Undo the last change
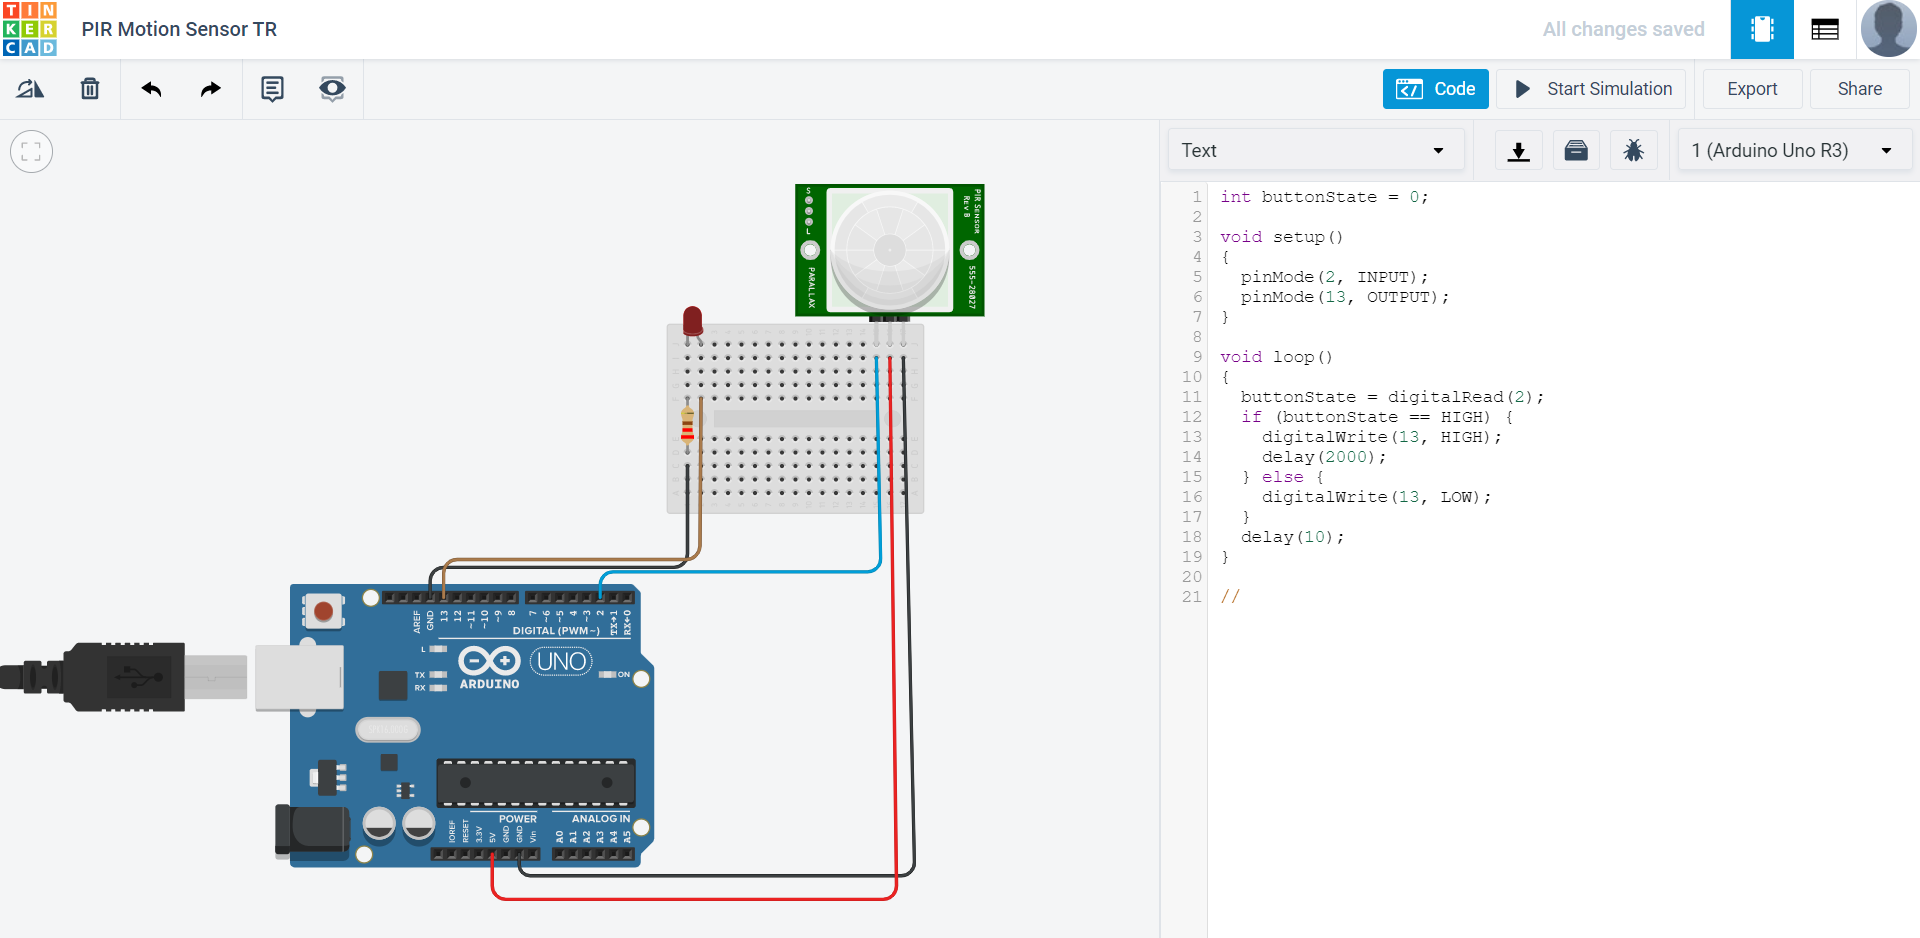Image resolution: width=1920 pixels, height=938 pixels. (x=151, y=89)
